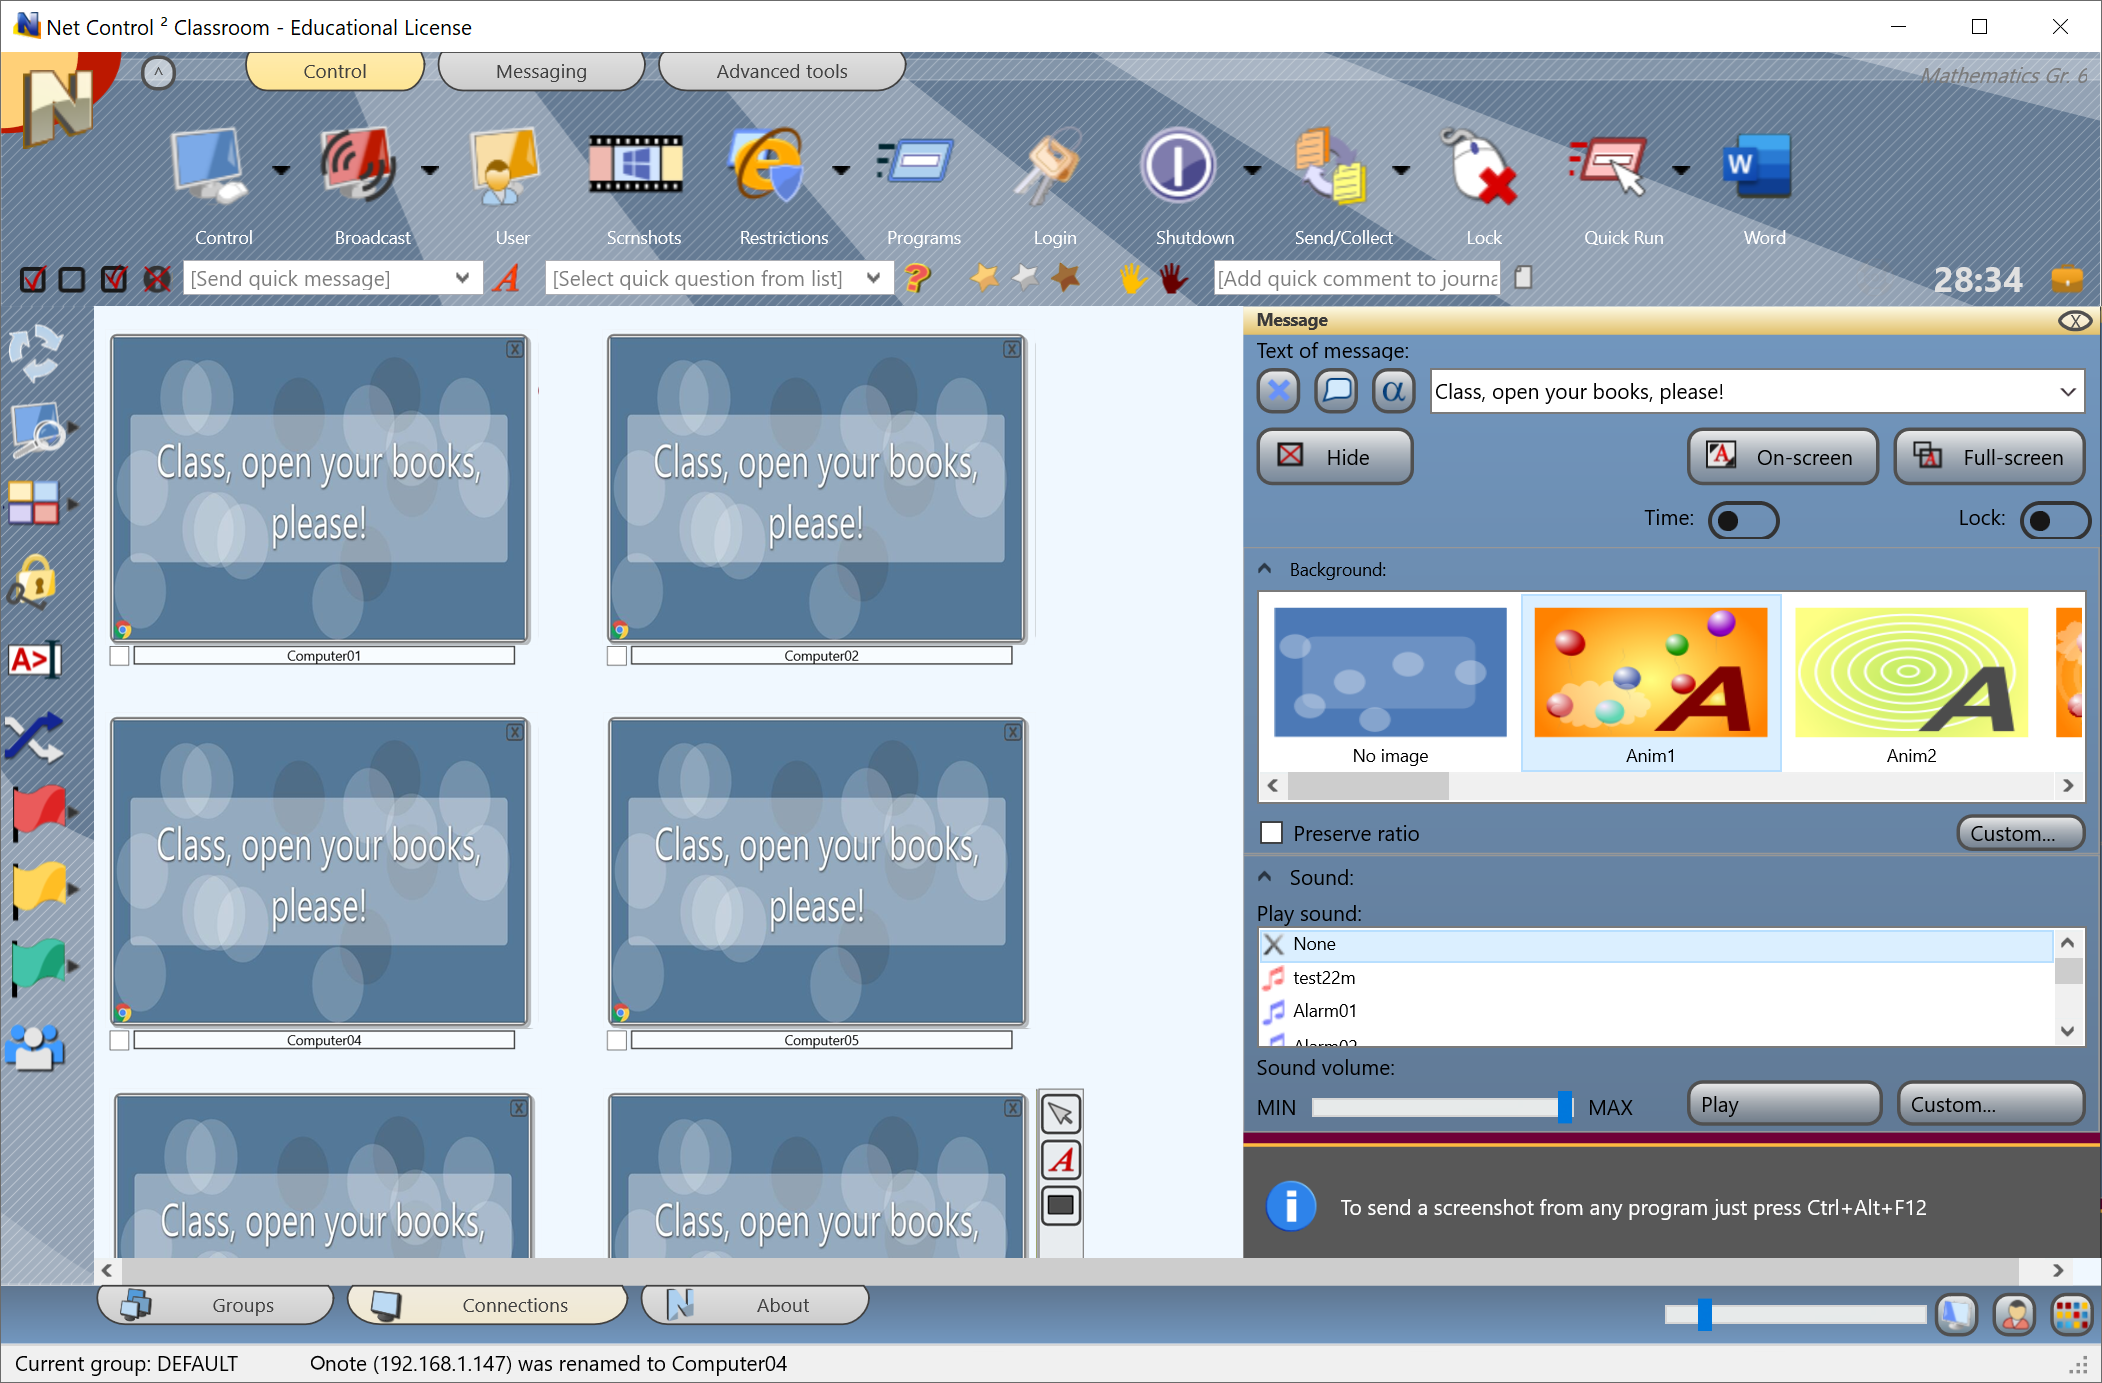The width and height of the screenshot is (2102, 1383).
Task: Click the alpha symbol button
Action: [x=1394, y=391]
